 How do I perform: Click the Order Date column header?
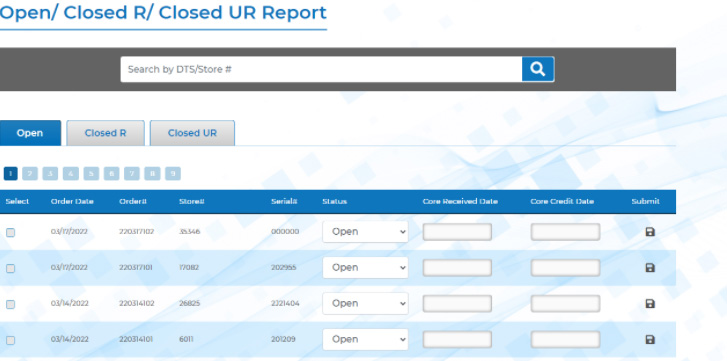(72, 202)
